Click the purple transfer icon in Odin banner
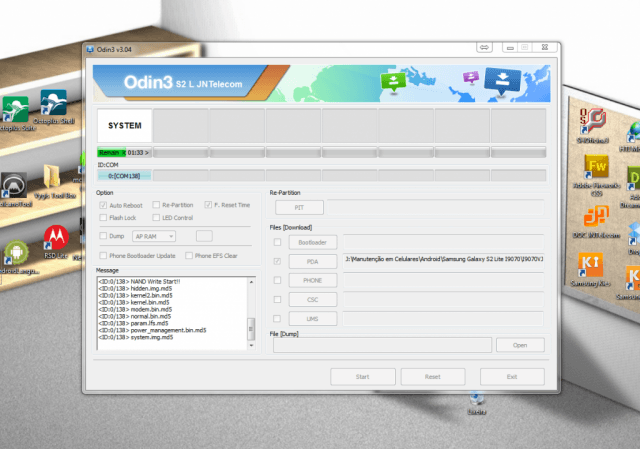 (471, 77)
